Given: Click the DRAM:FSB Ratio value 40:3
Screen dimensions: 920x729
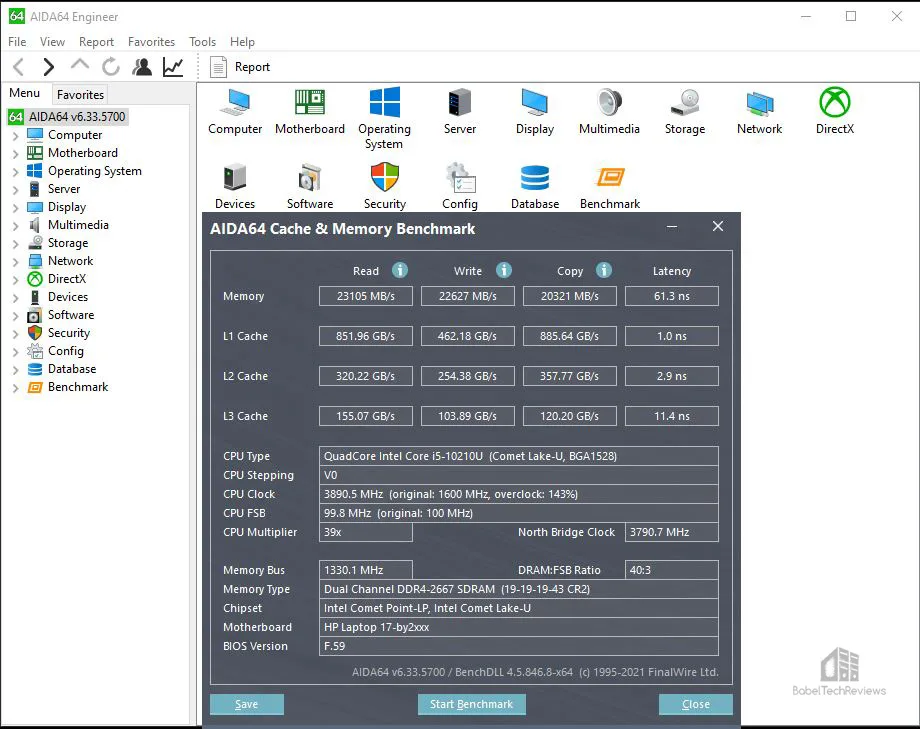Looking at the screenshot, I should 672,570.
